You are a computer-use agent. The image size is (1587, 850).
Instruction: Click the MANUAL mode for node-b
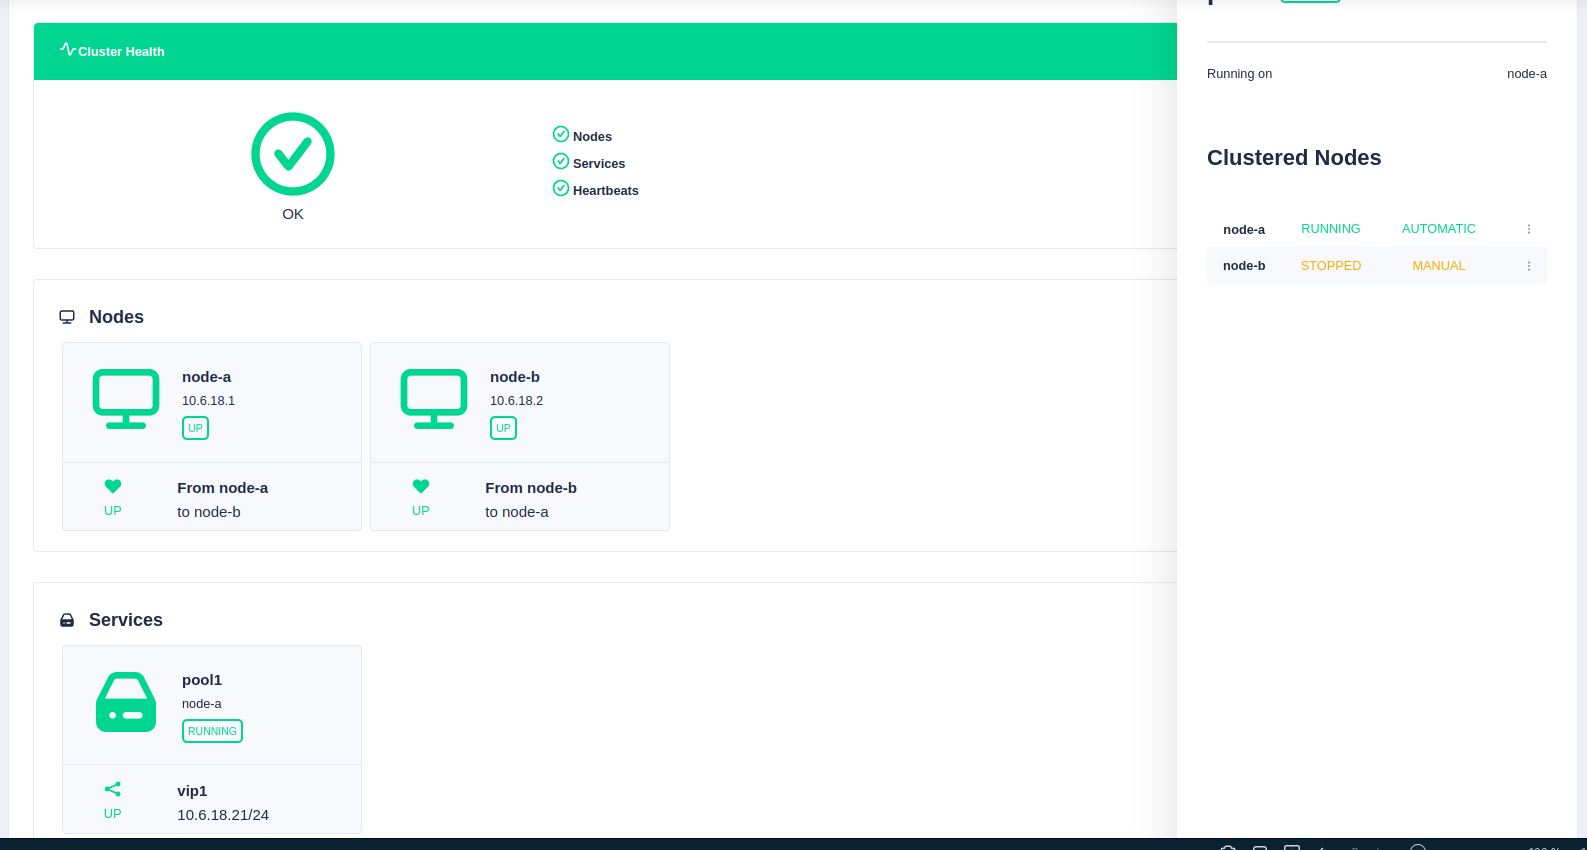pyautogui.click(x=1438, y=266)
